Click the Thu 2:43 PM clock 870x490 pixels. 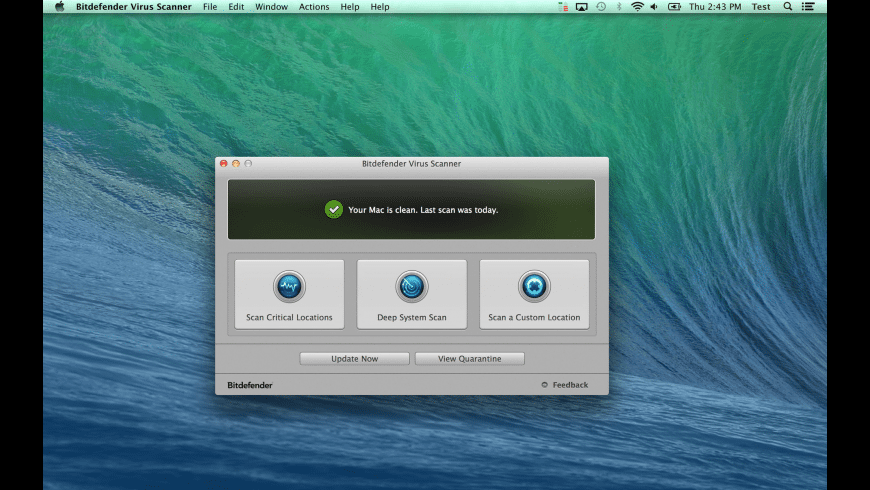(715, 7)
